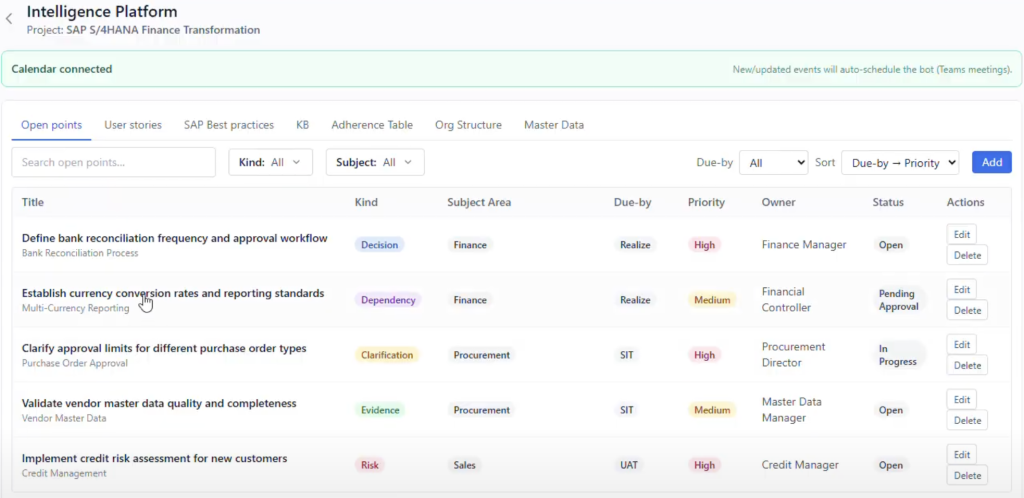
Task: Delete the currency conversion rates open point
Action: [967, 310]
